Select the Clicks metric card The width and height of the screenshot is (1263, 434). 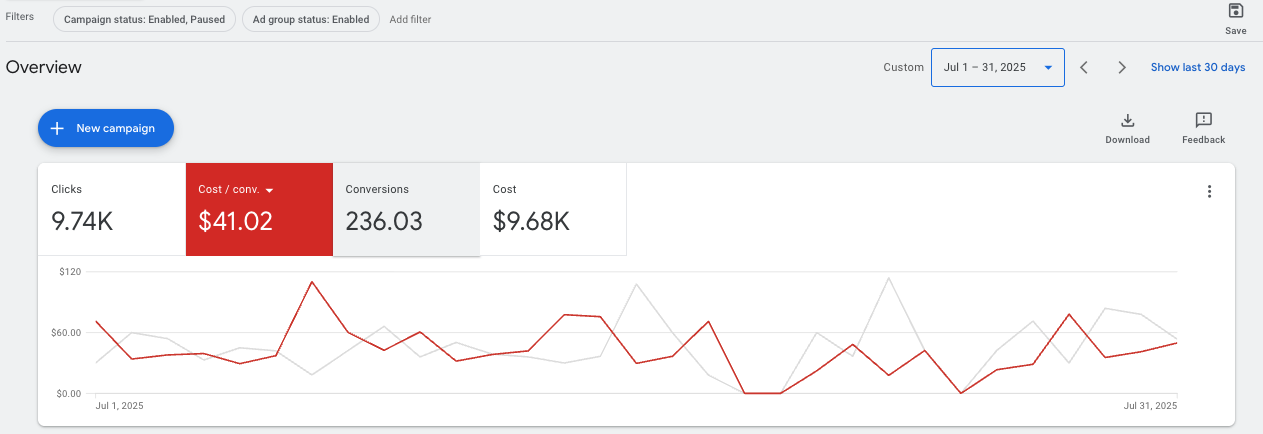112,209
